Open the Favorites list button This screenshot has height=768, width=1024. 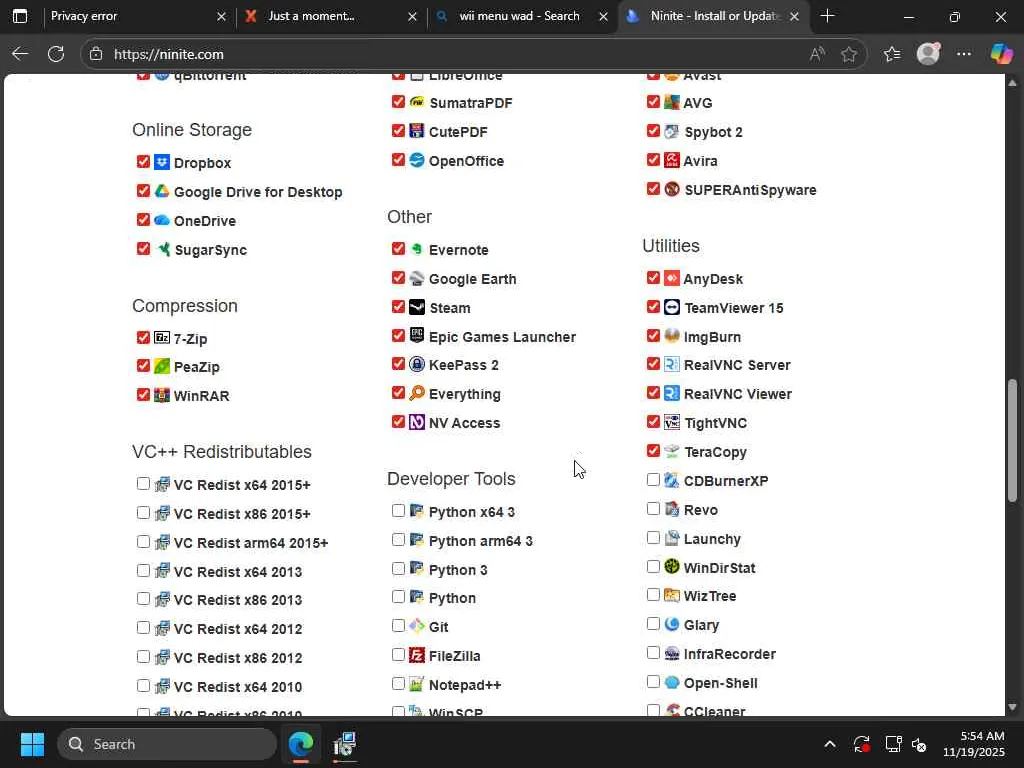[x=891, y=54]
